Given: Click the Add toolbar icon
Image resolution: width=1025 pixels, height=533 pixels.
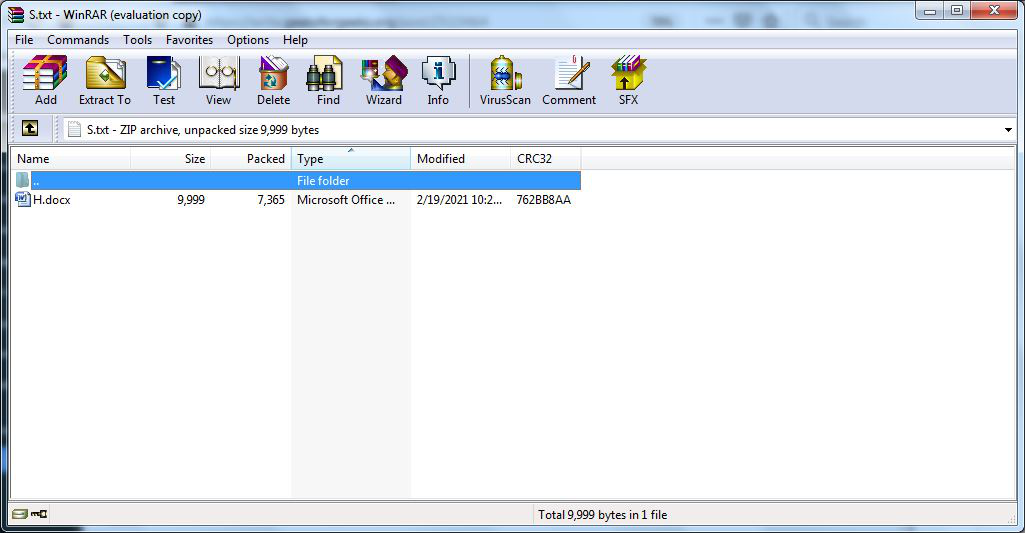Looking at the screenshot, I should coord(45,80).
